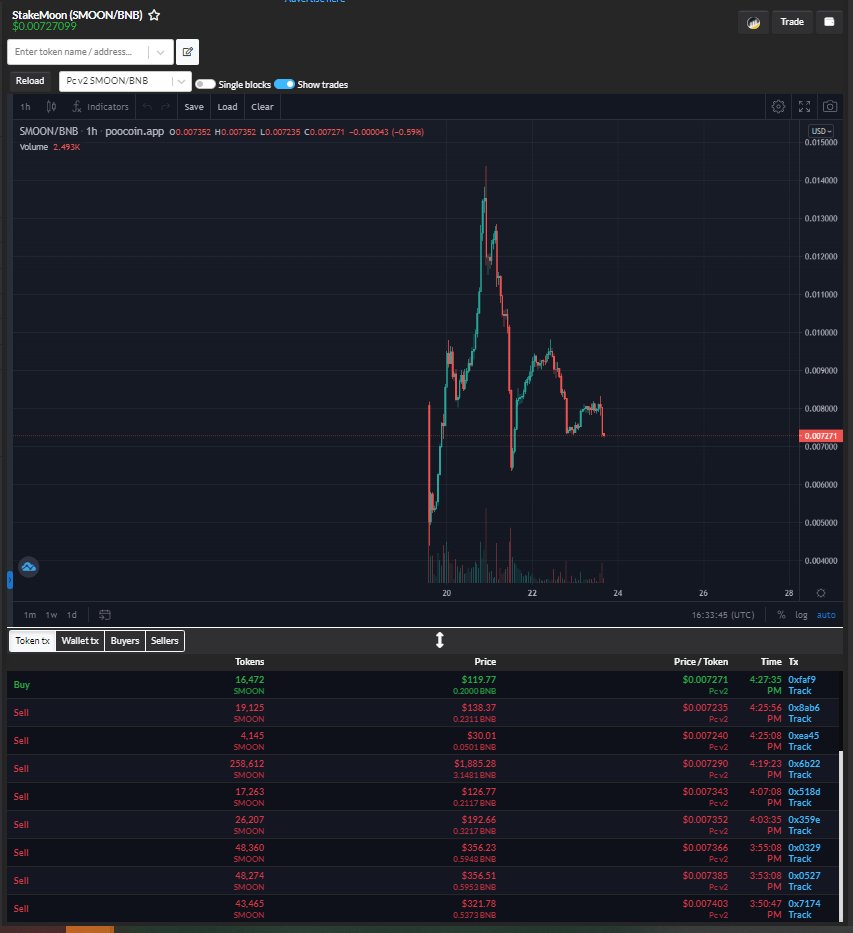853x933 pixels.
Task: Open transaction 0xea45 link
Action: coord(804,735)
